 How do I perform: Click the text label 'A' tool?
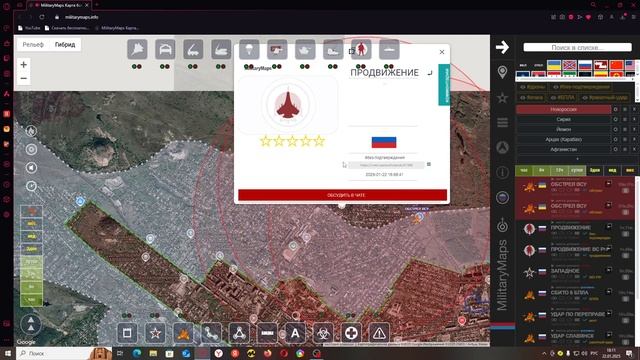click(295, 333)
